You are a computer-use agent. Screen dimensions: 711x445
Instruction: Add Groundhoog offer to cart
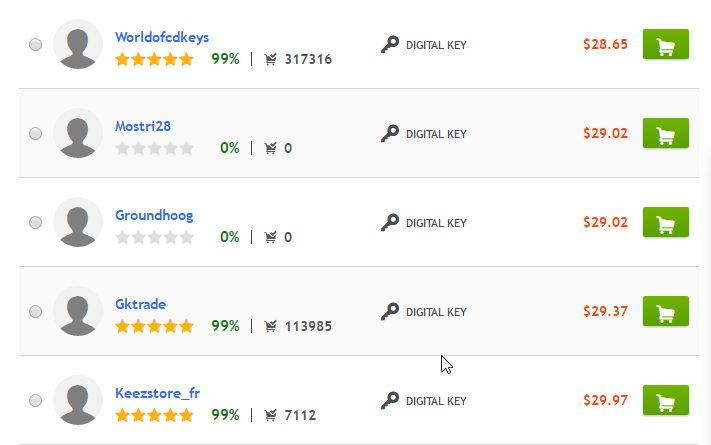click(x=665, y=222)
